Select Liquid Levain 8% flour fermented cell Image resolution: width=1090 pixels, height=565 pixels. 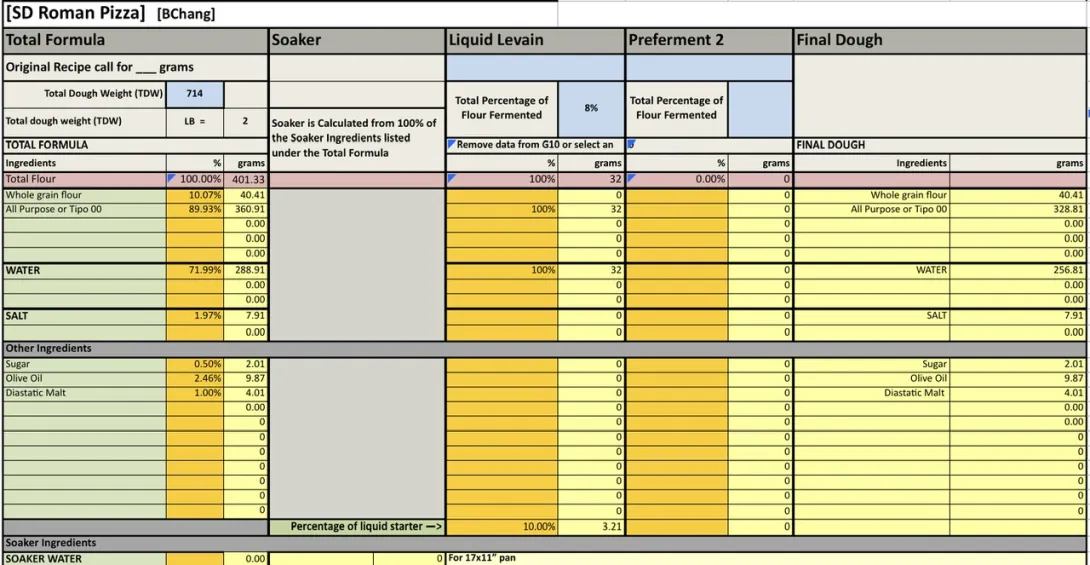point(591,108)
